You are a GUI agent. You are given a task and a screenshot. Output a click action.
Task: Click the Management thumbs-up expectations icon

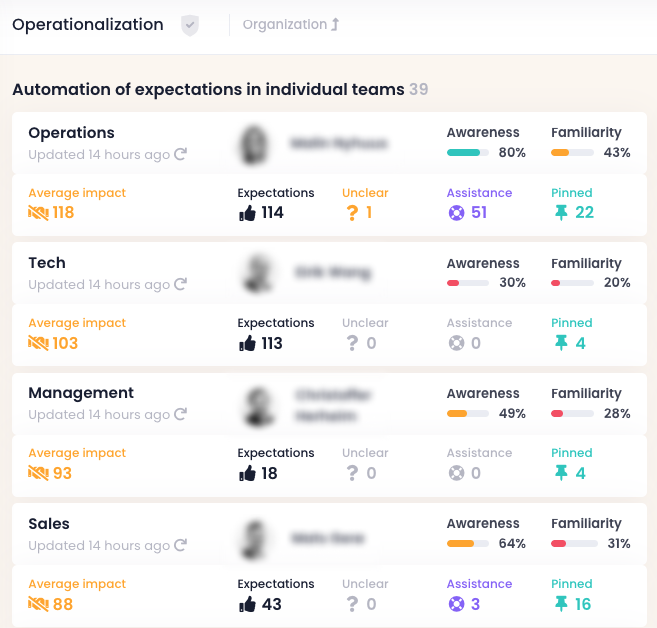(x=247, y=474)
